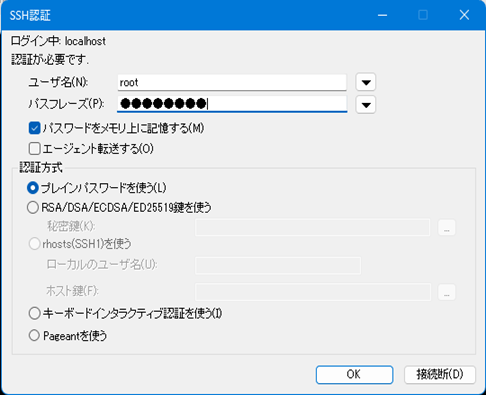The height and width of the screenshot is (395, 486).
Task: Click the 接続断(D) disconnect button
Action: 440,374
